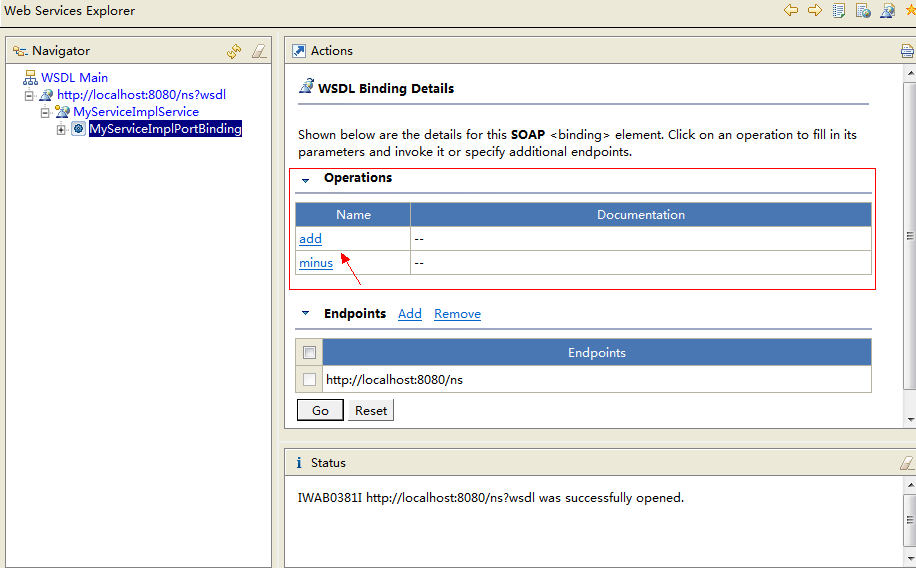Click the status message IWAB0381I text
Viewport: 916px width, 568px height.
[x=491, y=498]
